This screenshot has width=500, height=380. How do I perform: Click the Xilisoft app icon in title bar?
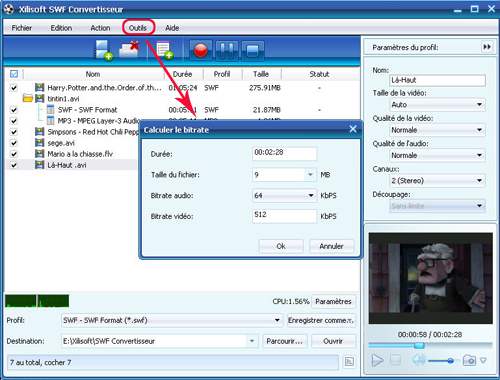9,9
